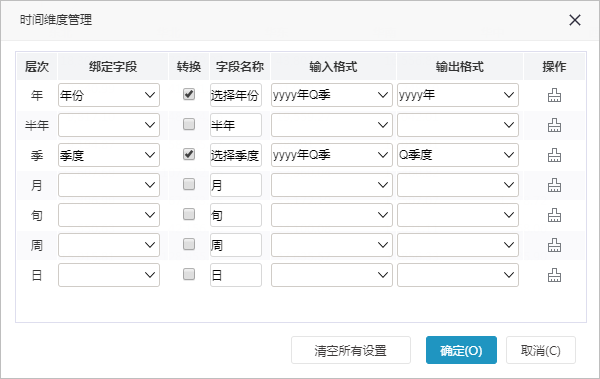The image size is (600, 379).
Task: Clear settings icon in 周 row
Action: coord(554,245)
